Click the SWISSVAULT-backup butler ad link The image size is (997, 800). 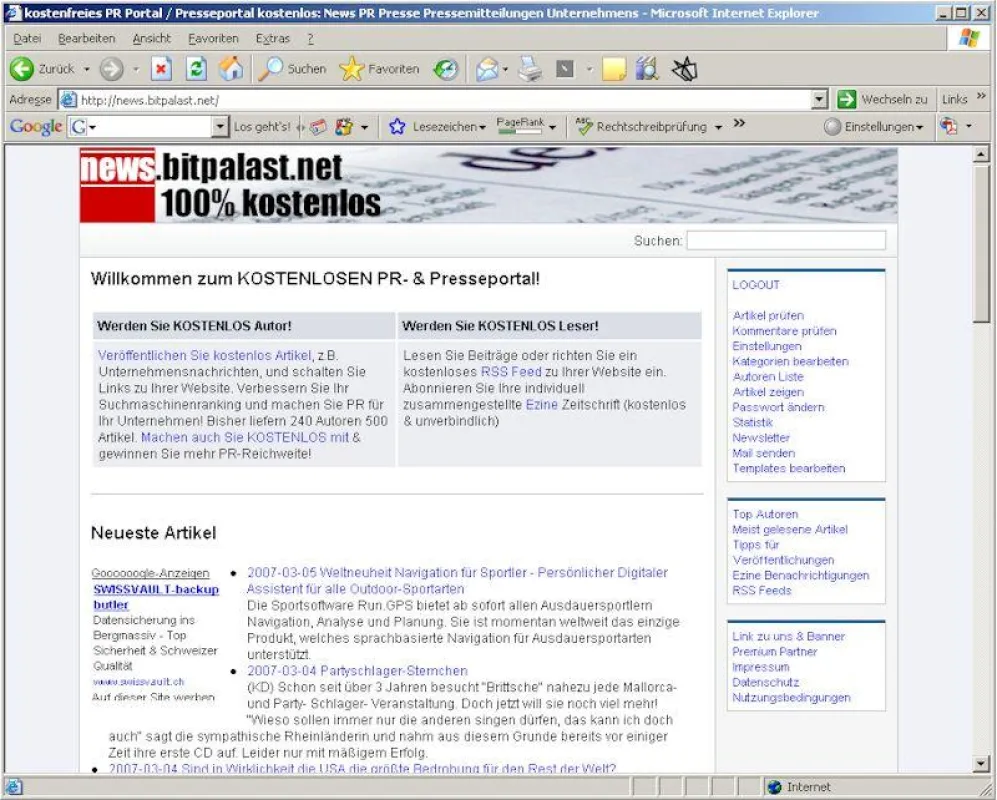pyautogui.click(x=156, y=597)
